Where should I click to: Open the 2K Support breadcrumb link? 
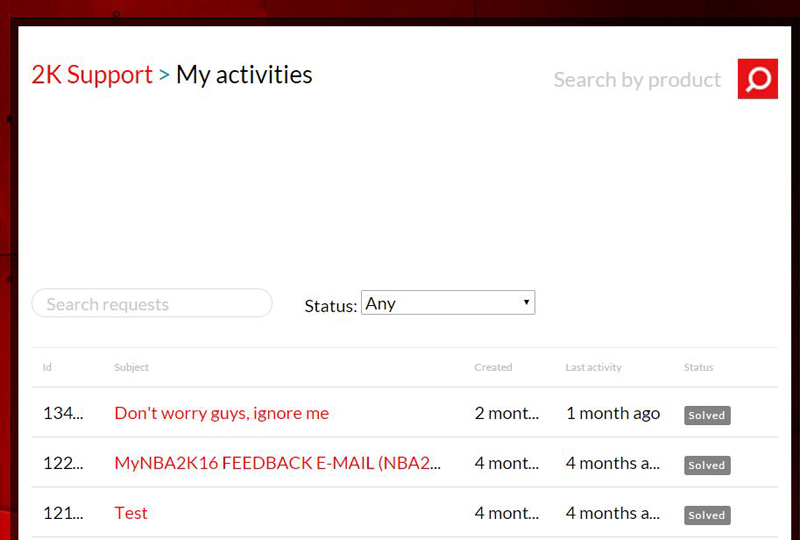92,75
